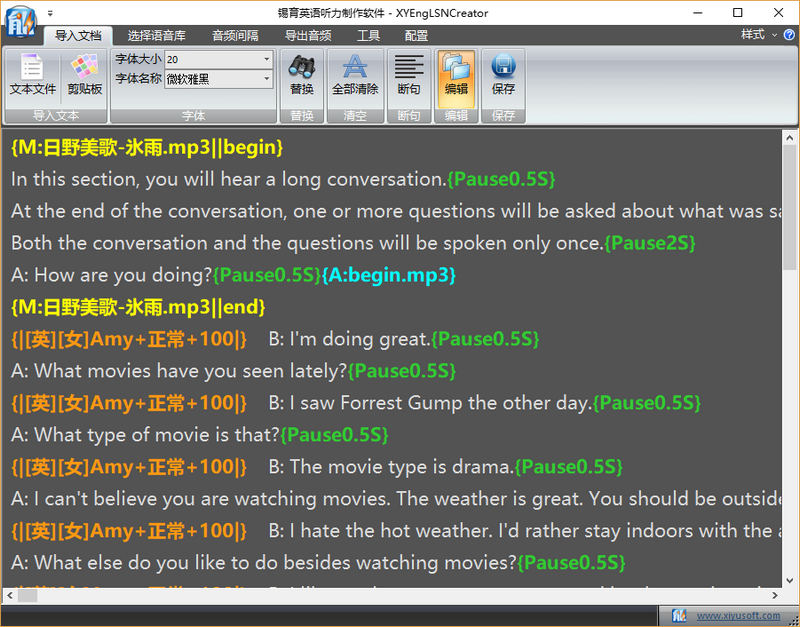Expand the 字体大小 font size dropdown
This screenshot has width=800, height=627.
pos(266,59)
